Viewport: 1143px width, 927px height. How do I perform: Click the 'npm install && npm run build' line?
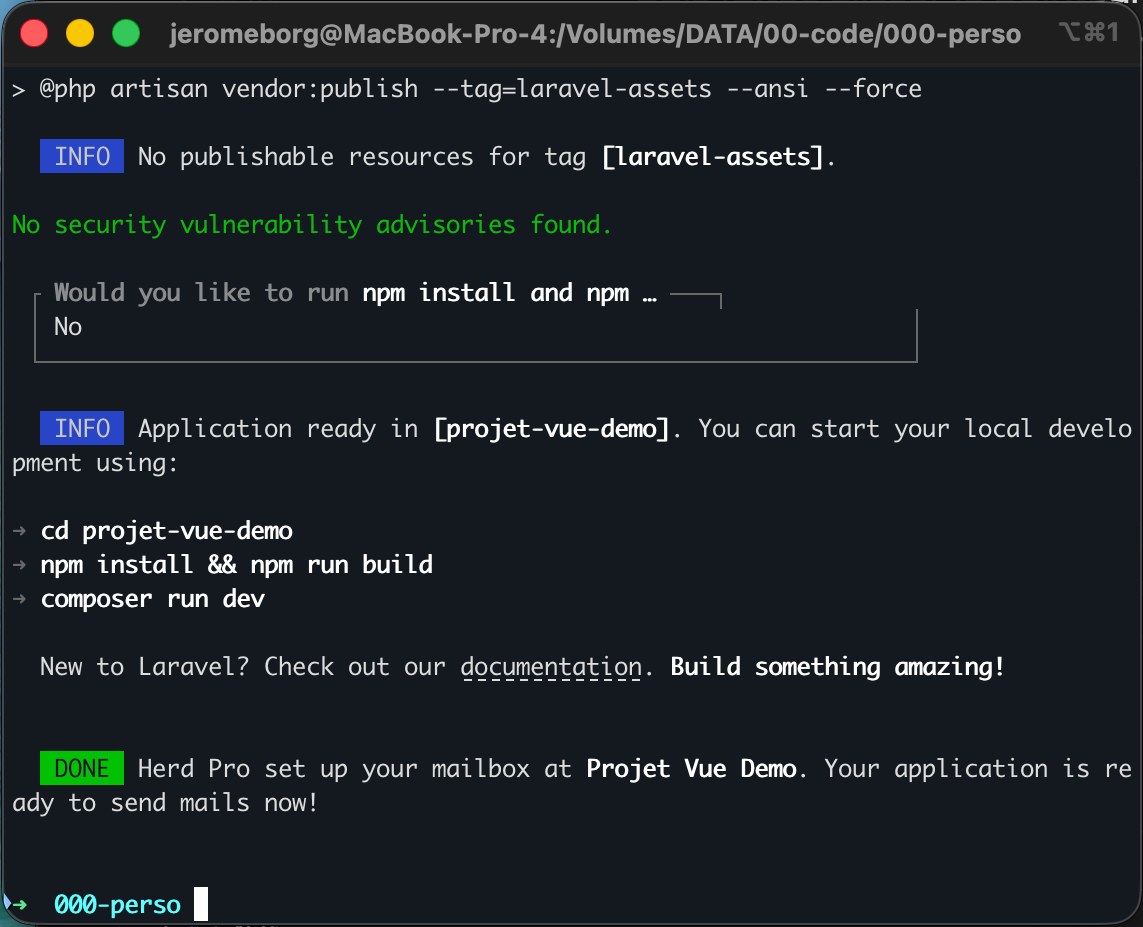pos(237,565)
